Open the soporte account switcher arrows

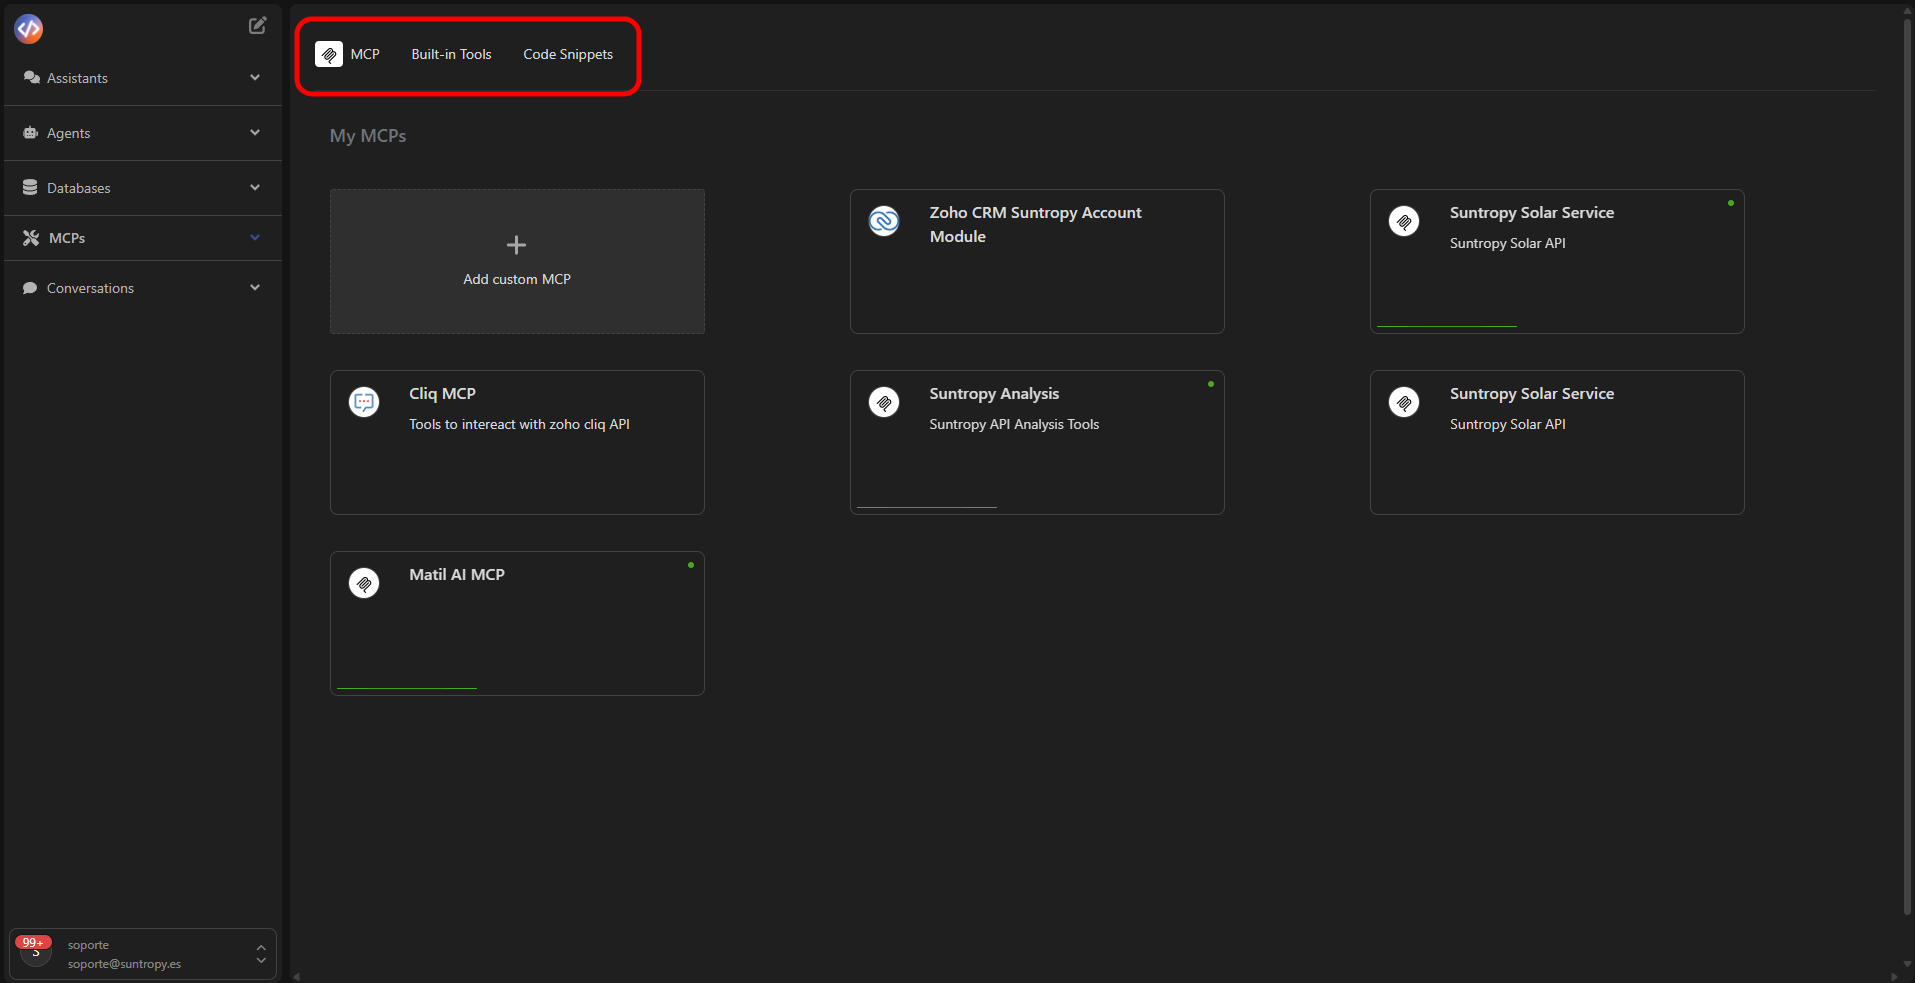[261, 954]
